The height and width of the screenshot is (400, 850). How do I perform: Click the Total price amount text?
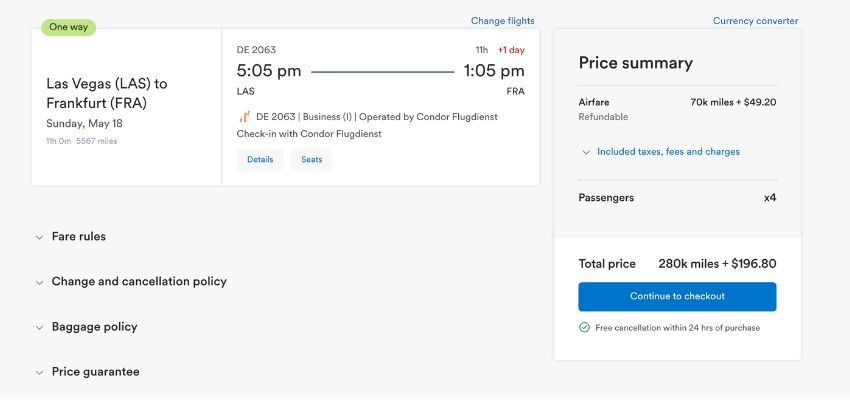[x=717, y=264]
